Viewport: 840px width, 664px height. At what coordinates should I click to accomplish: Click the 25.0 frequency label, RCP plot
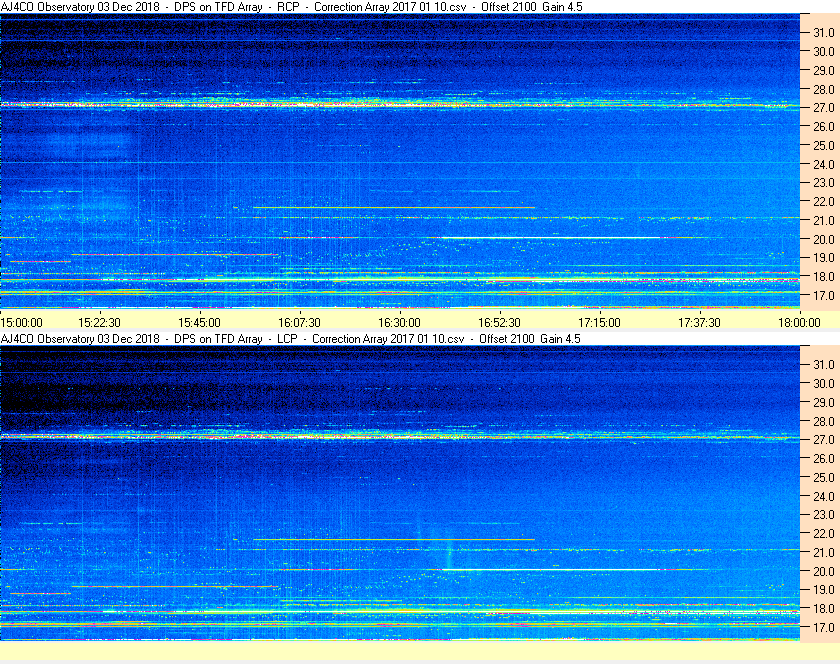pos(824,145)
